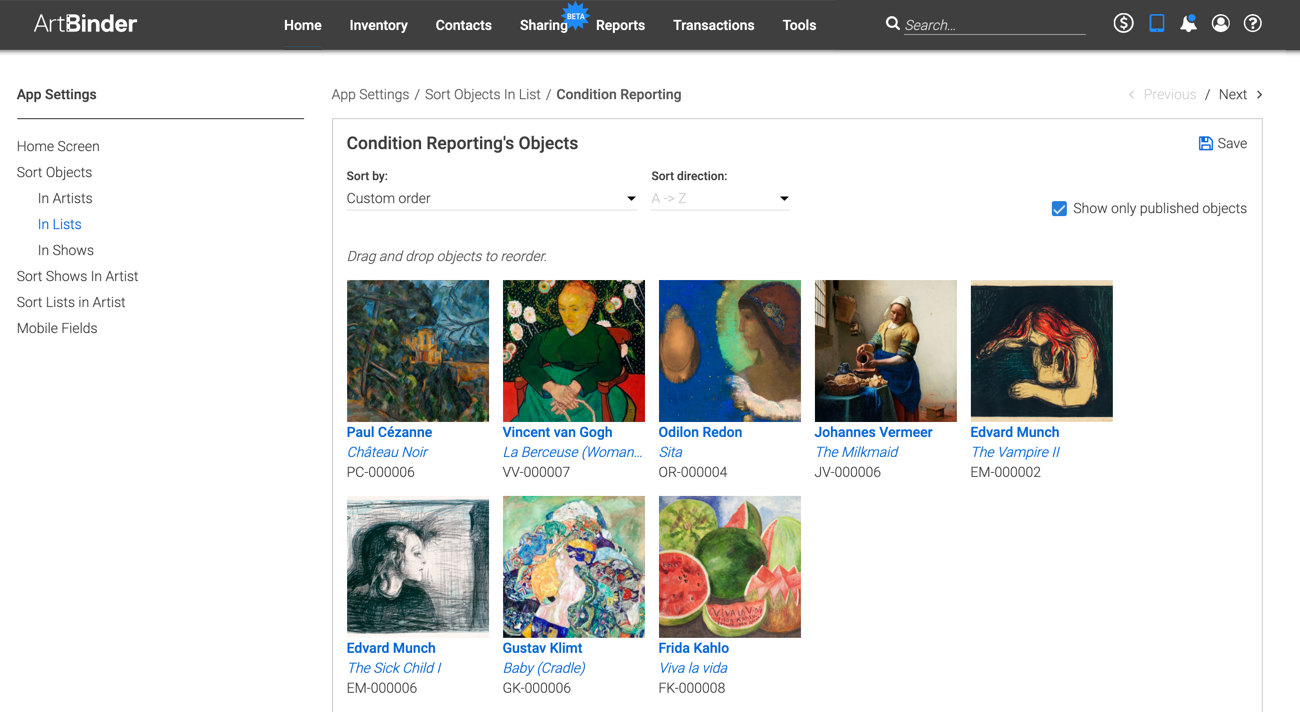This screenshot has height=712, width=1300.
Task: Open the La Berceuse title link
Action: coord(572,452)
